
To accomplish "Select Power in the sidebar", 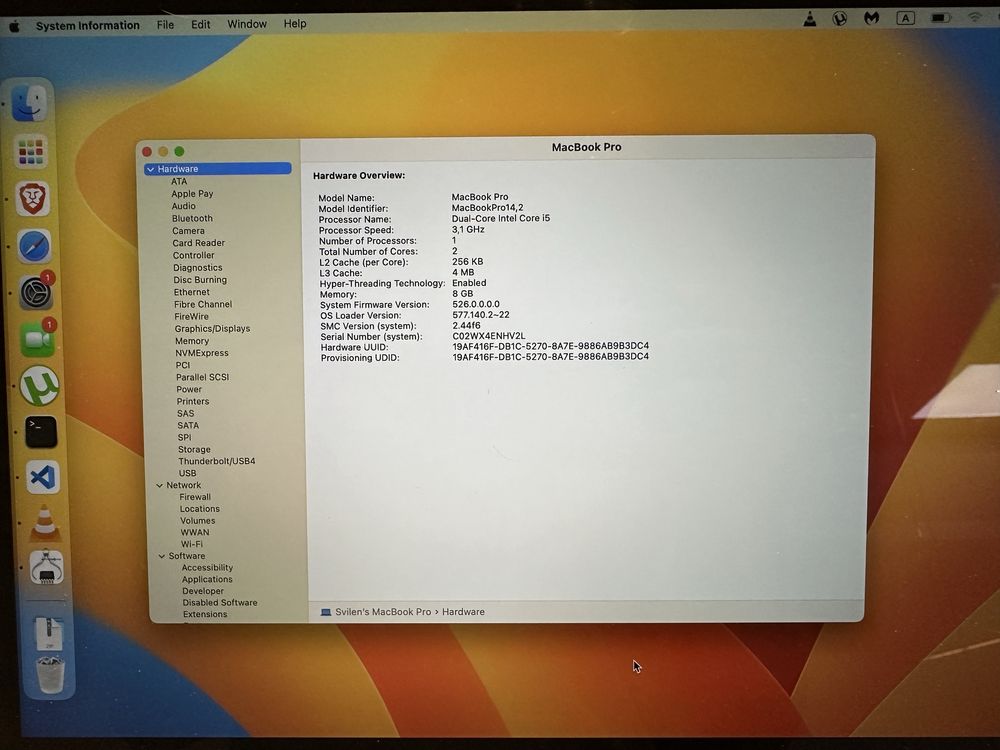I will (x=189, y=389).
